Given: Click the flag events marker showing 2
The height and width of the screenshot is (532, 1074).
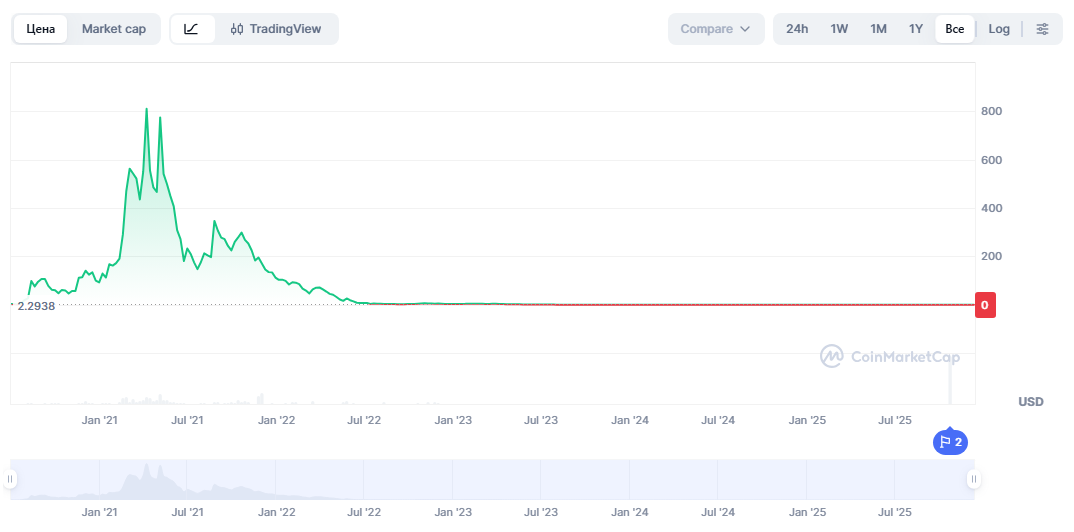Looking at the screenshot, I should tap(951, 442).
